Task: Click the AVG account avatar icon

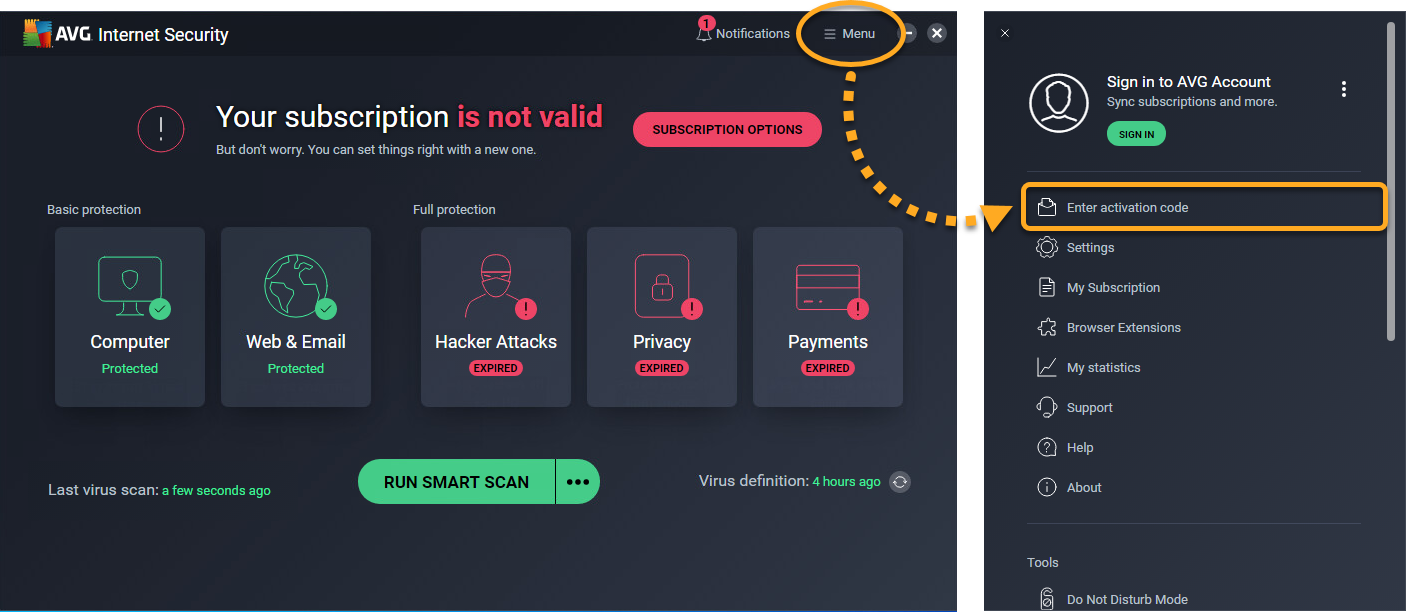Action: coord(1059,103)
